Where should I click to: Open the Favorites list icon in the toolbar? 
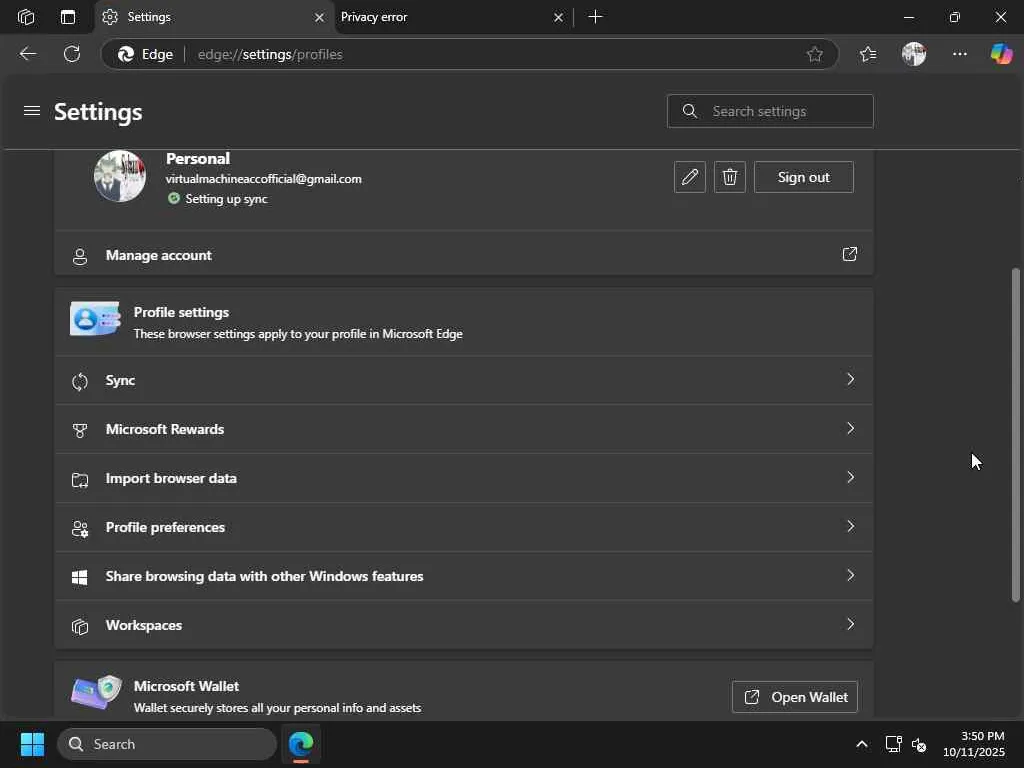868,54
